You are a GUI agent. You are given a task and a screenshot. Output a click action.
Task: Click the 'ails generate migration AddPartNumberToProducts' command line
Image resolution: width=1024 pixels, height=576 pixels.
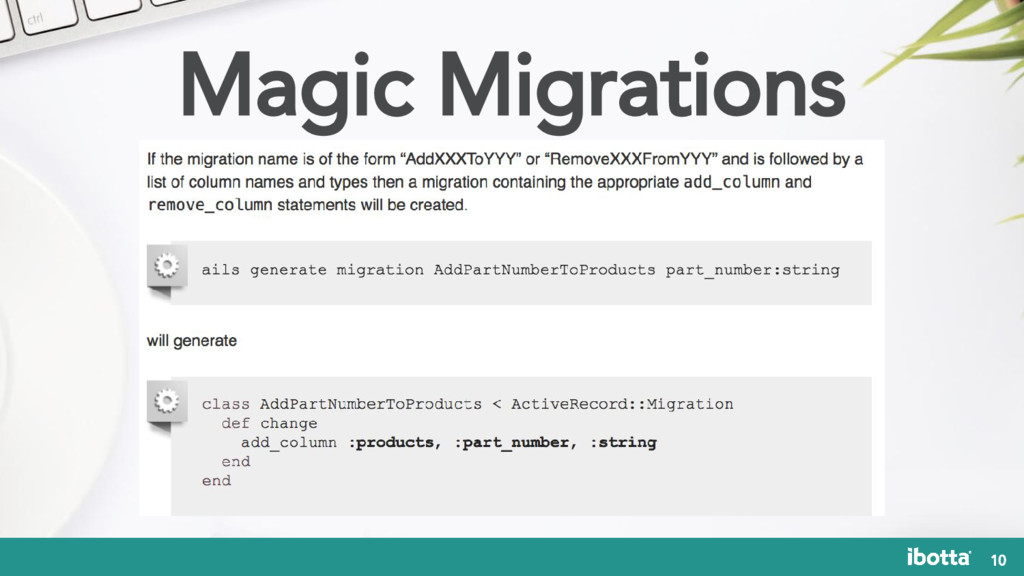click(520, 270)
